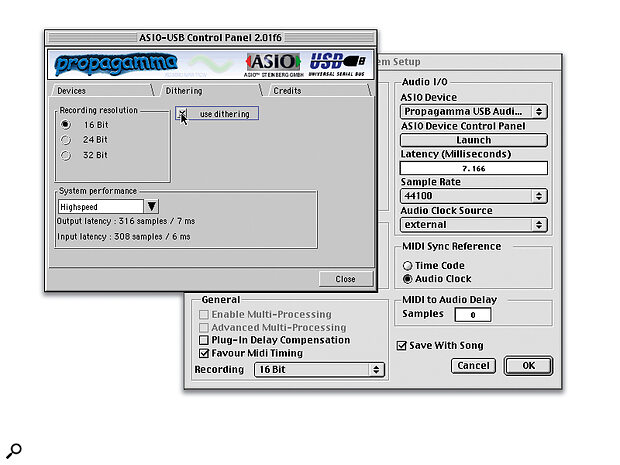620x465 pixels.
Task: Confirm the Setup dialog with OK
Action: tap(528, 366)
